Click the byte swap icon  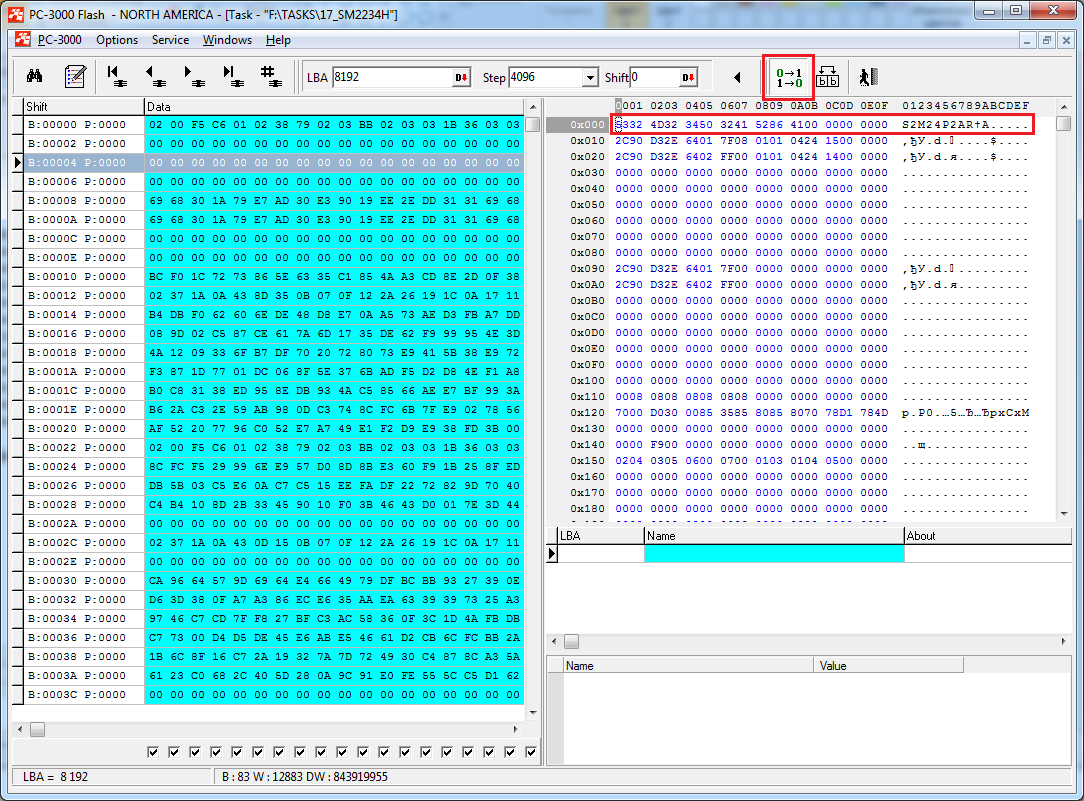[x=828, y=78]
